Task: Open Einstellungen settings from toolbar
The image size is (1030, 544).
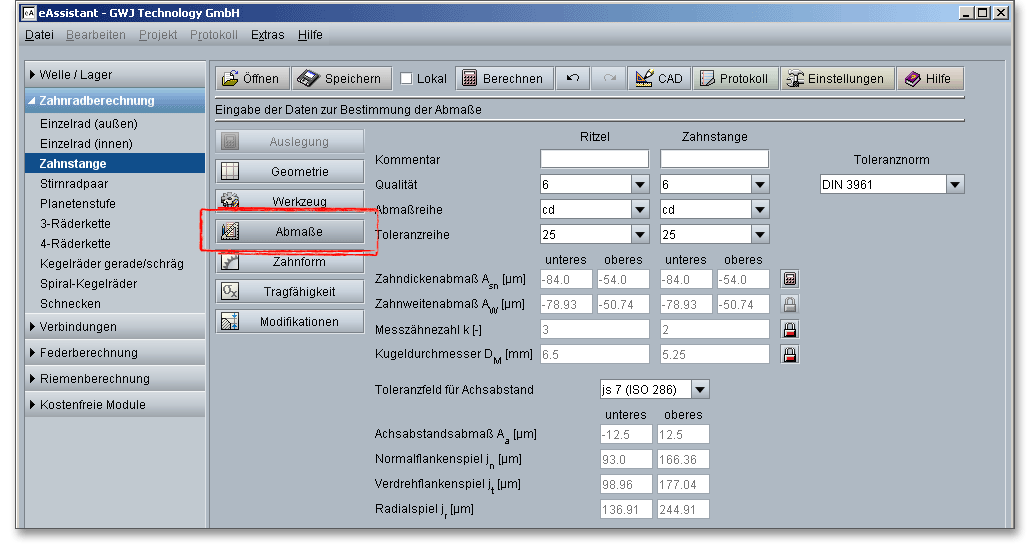Action: pyautogui.click(x=834, y=79)
